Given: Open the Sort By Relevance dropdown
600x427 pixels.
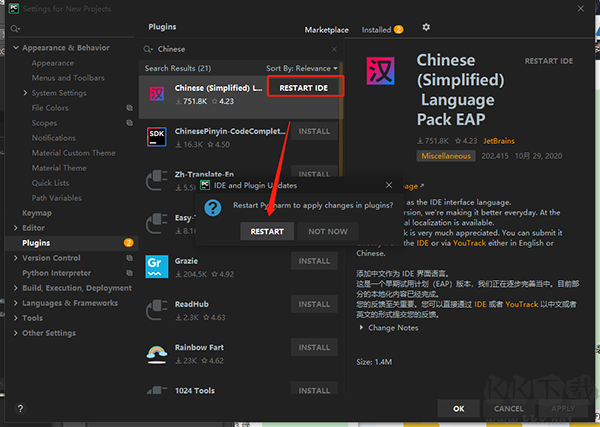Looking at the screenshot, I should (302, 68).
